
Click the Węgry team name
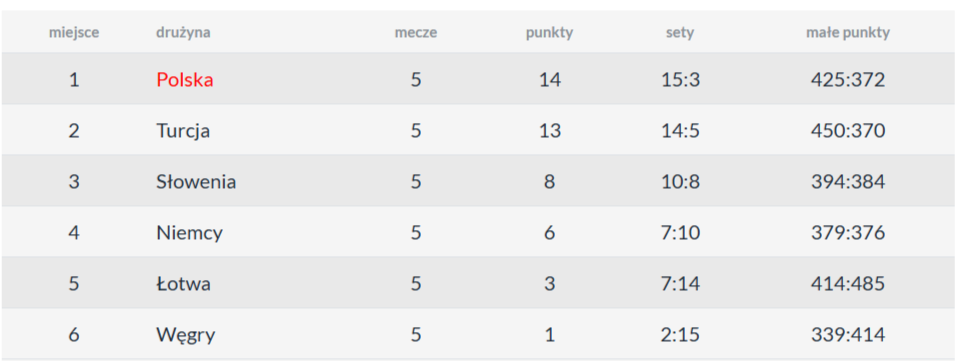tap(185, 335)
